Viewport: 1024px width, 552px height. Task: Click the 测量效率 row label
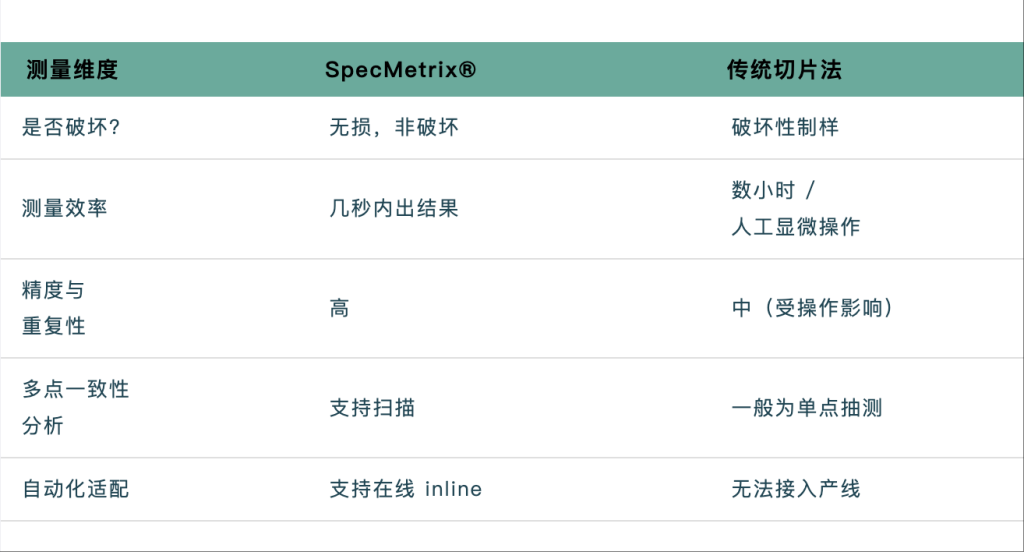64,208
